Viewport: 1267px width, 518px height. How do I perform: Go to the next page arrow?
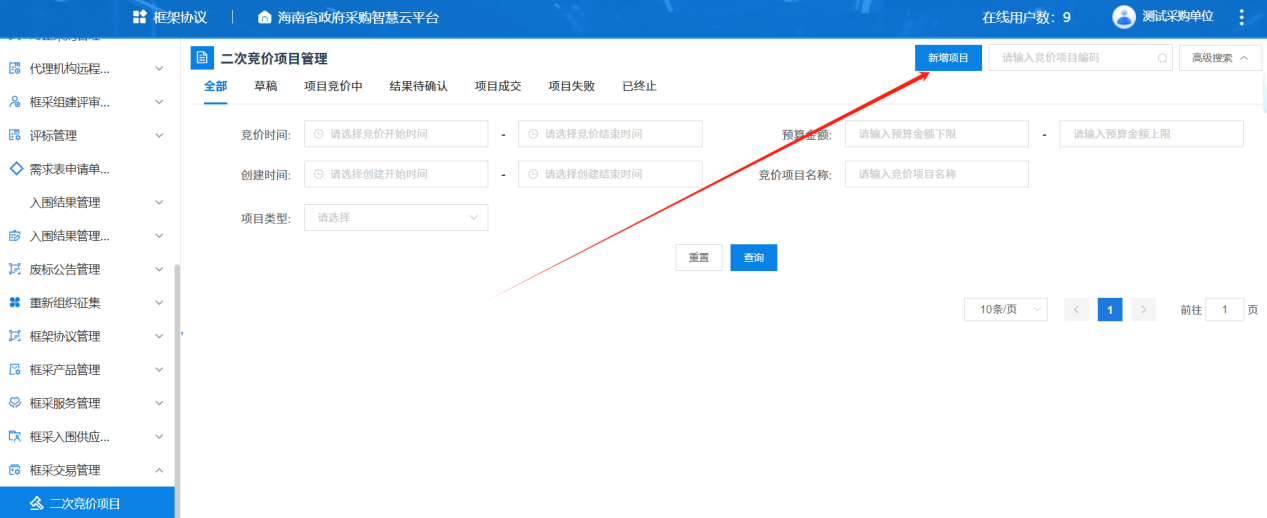point(1143,310)
